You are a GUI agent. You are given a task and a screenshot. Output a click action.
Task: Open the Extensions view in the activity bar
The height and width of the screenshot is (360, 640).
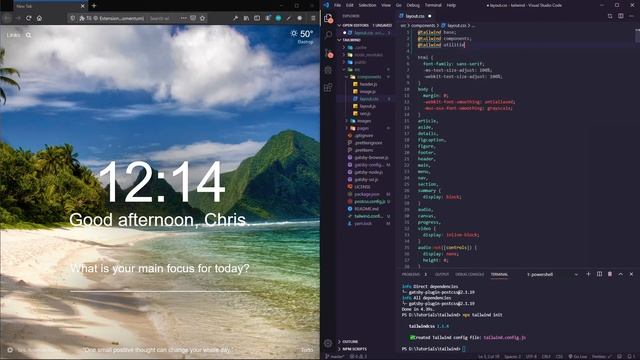pyautogui.click(x=328, y=87)
